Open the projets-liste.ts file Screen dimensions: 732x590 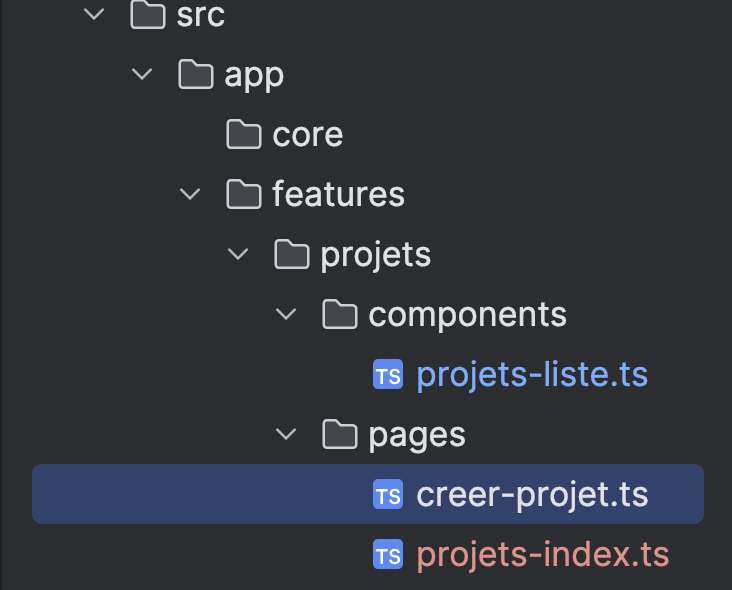532,375
